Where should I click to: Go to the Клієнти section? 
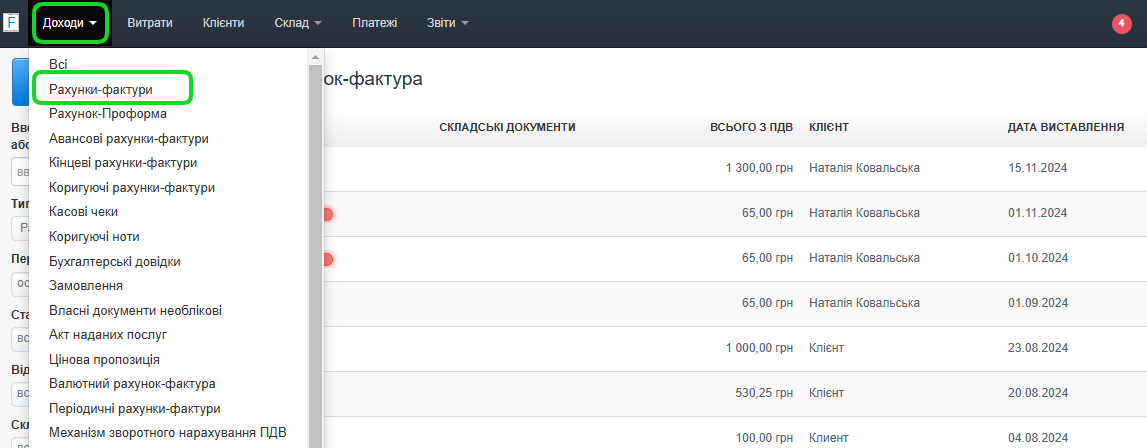(x=223, y=23)
